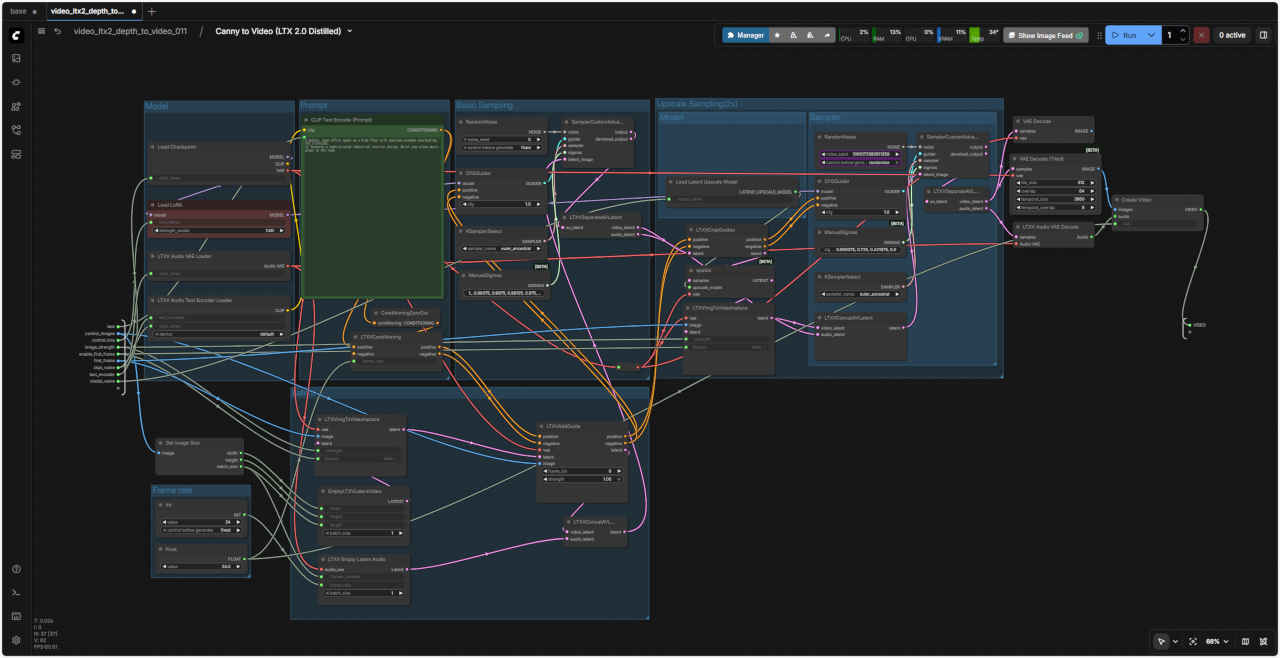Add a new workflow tab with plus

click(x=152, y=11)
